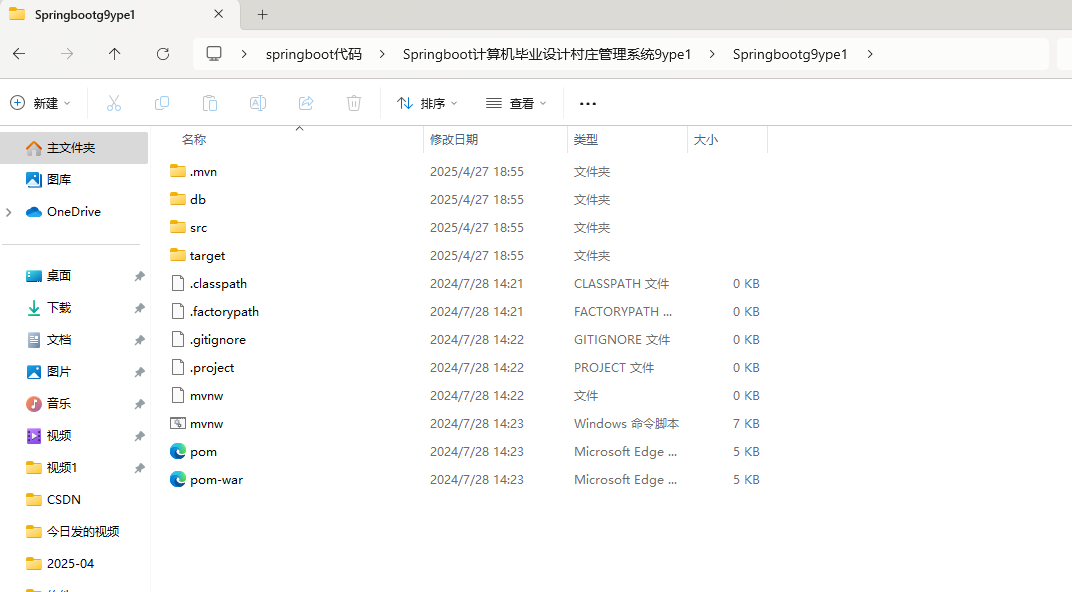Select the .project file name

212,368
